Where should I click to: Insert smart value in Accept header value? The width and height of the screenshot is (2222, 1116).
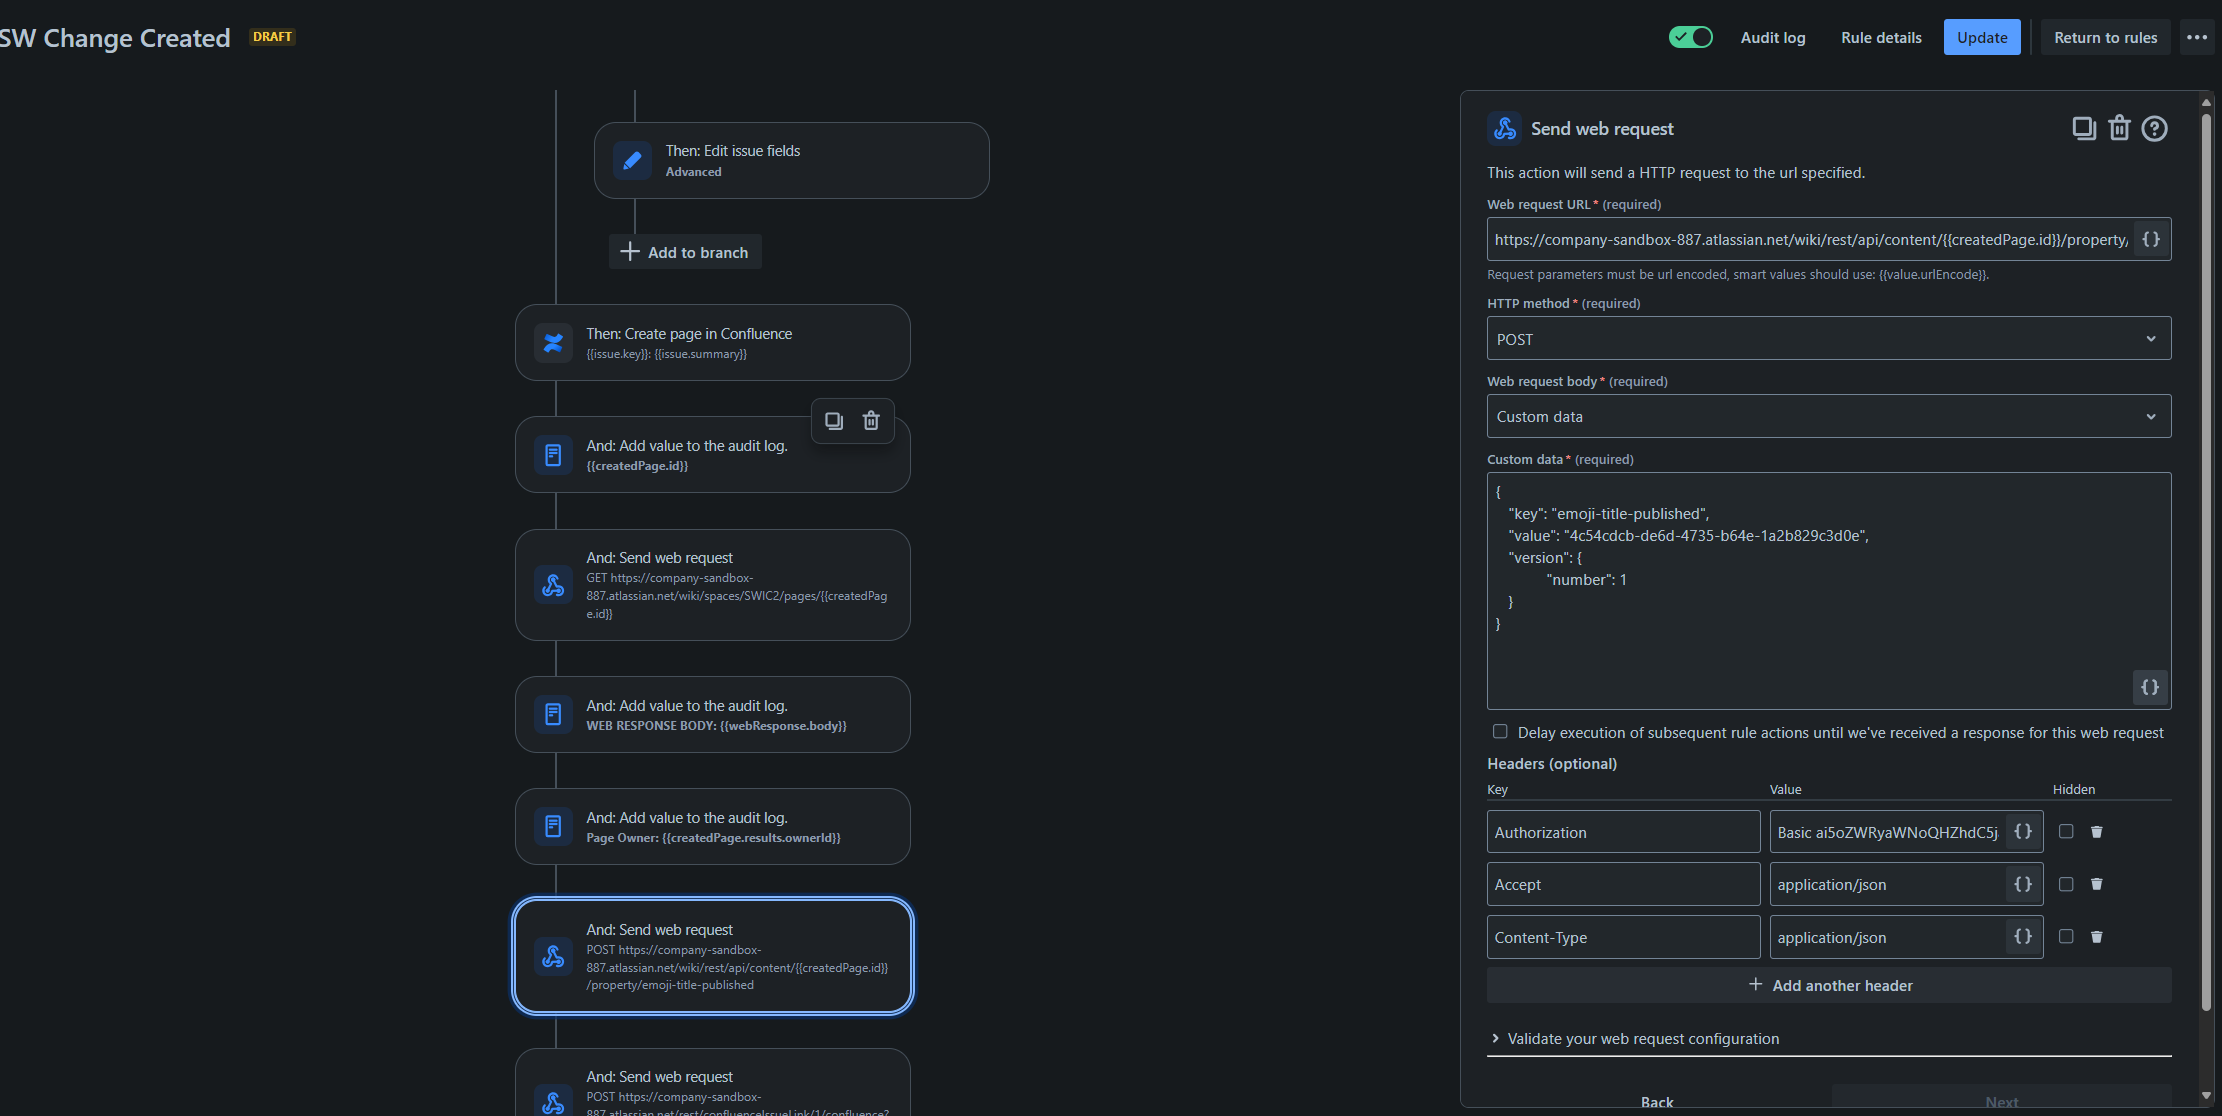point(2023,884)
